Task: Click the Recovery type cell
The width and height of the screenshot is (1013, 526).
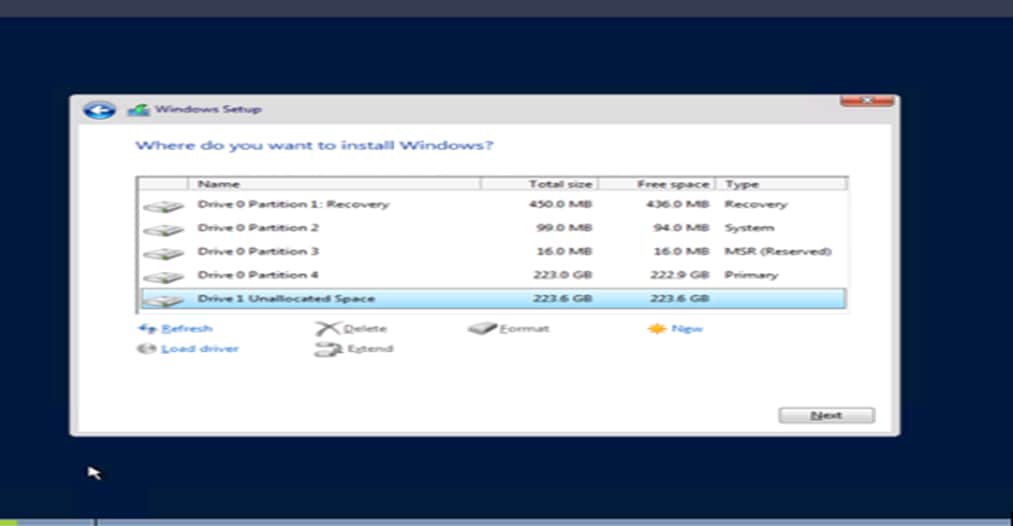Action: click(755, 204)
